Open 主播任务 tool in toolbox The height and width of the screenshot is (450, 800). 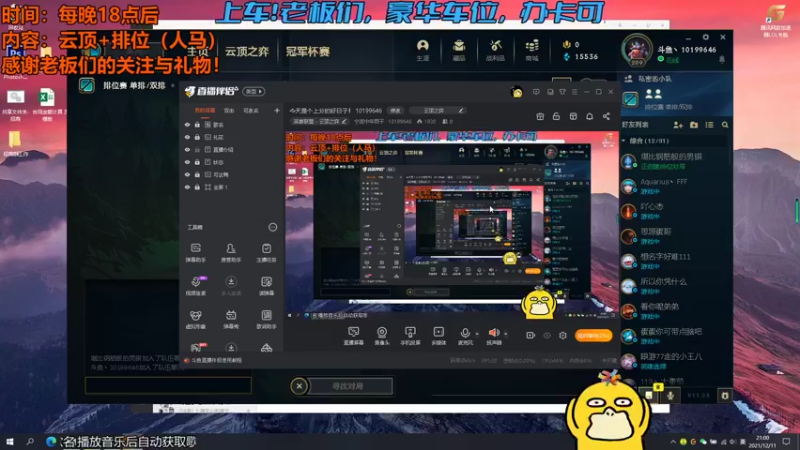click(266, 253)
